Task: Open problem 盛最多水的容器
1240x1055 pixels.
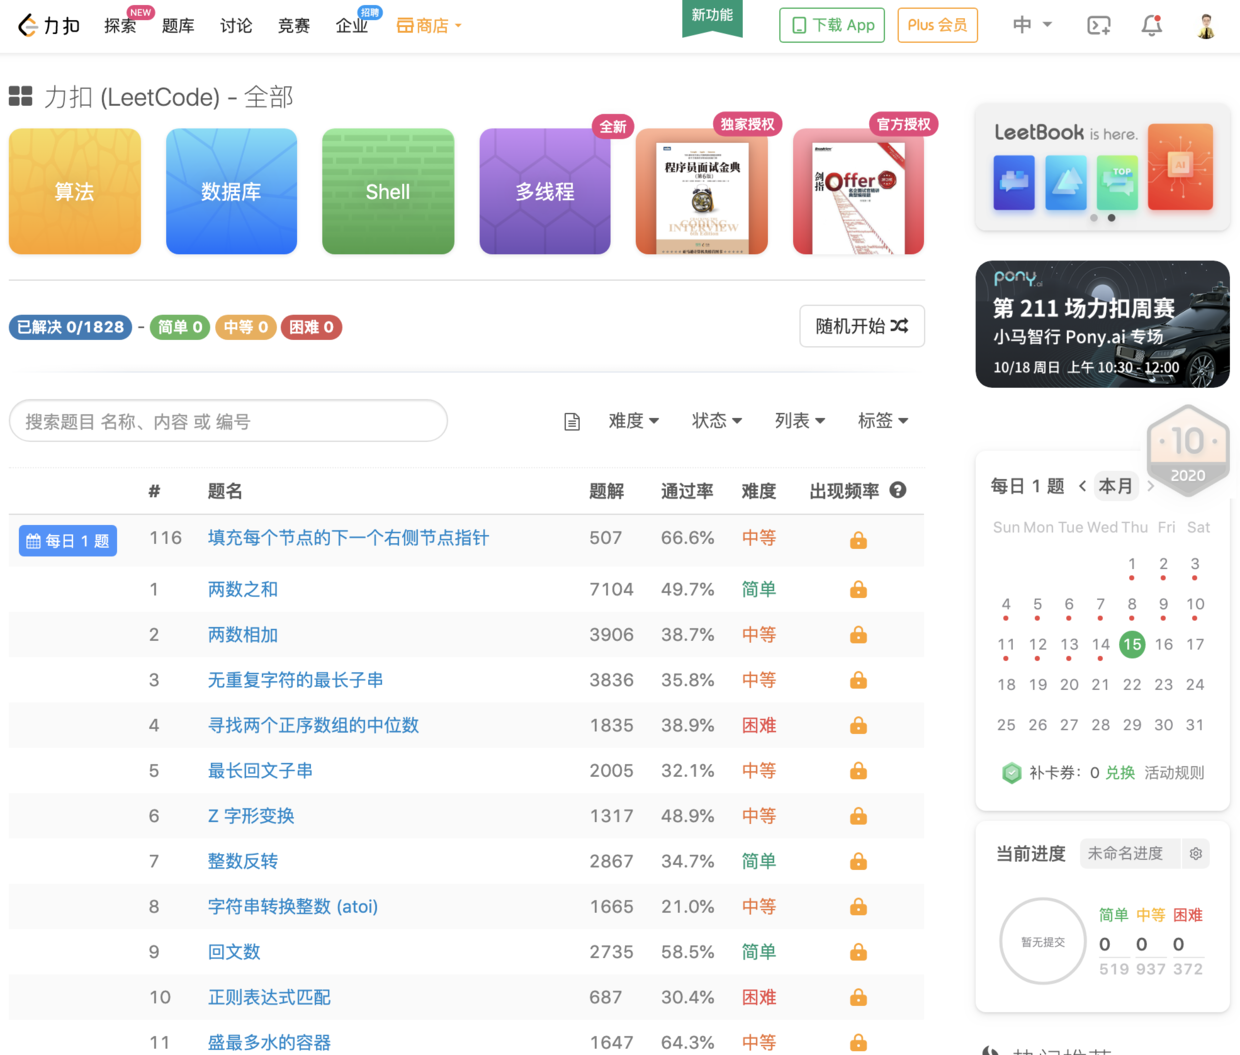Action: coord(269,1042)
